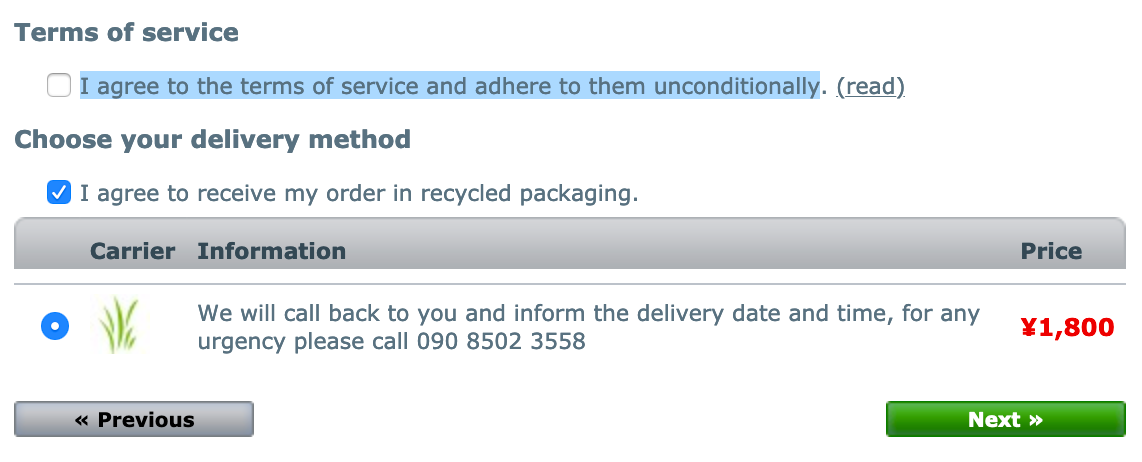Continue with the green Next button
This screenshot has width=1142, height=462.
pyautogui.click(x=1006, y=419)
